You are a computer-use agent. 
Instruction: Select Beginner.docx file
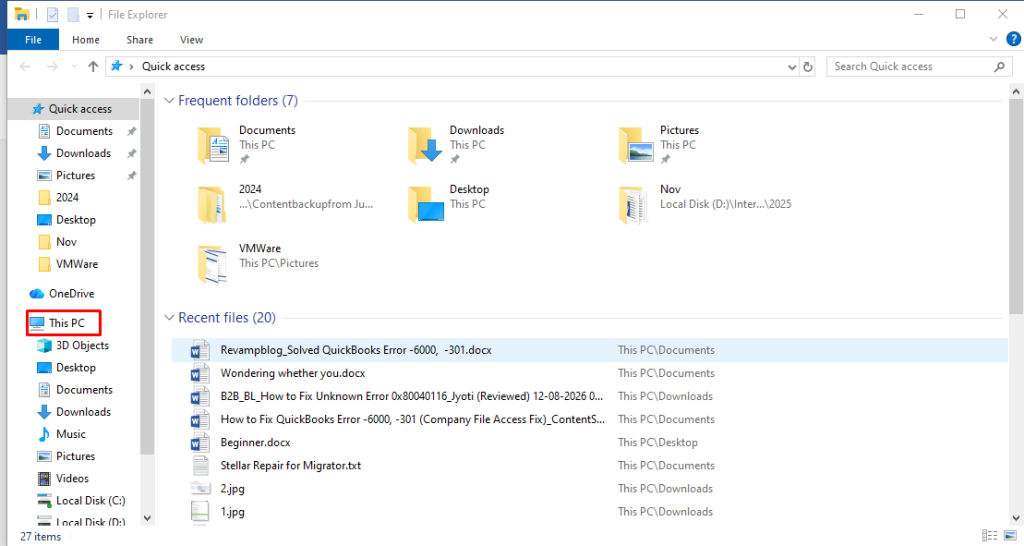point(255,443)
